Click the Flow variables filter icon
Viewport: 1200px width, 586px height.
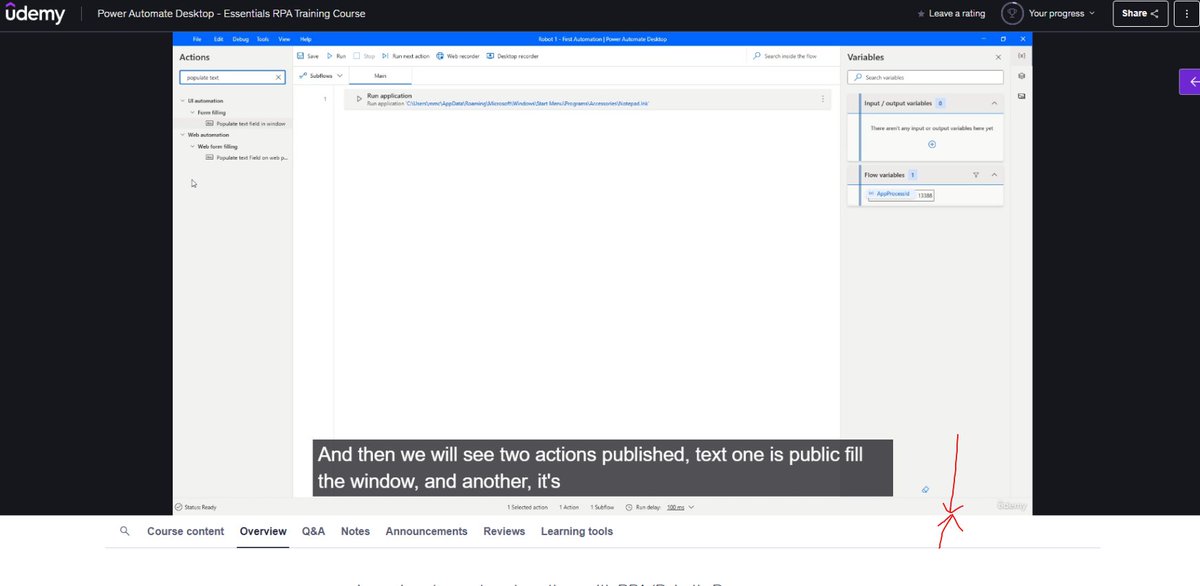click(976, 175)
